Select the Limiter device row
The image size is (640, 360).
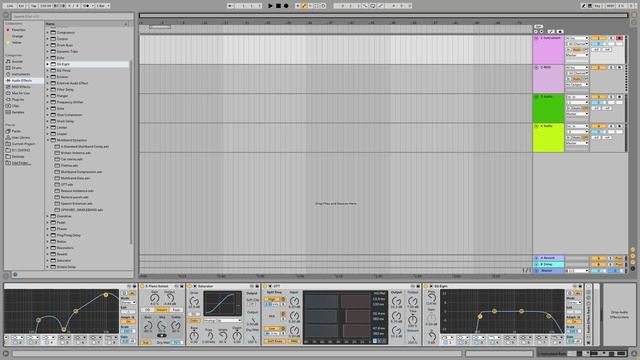pos(62,127)
